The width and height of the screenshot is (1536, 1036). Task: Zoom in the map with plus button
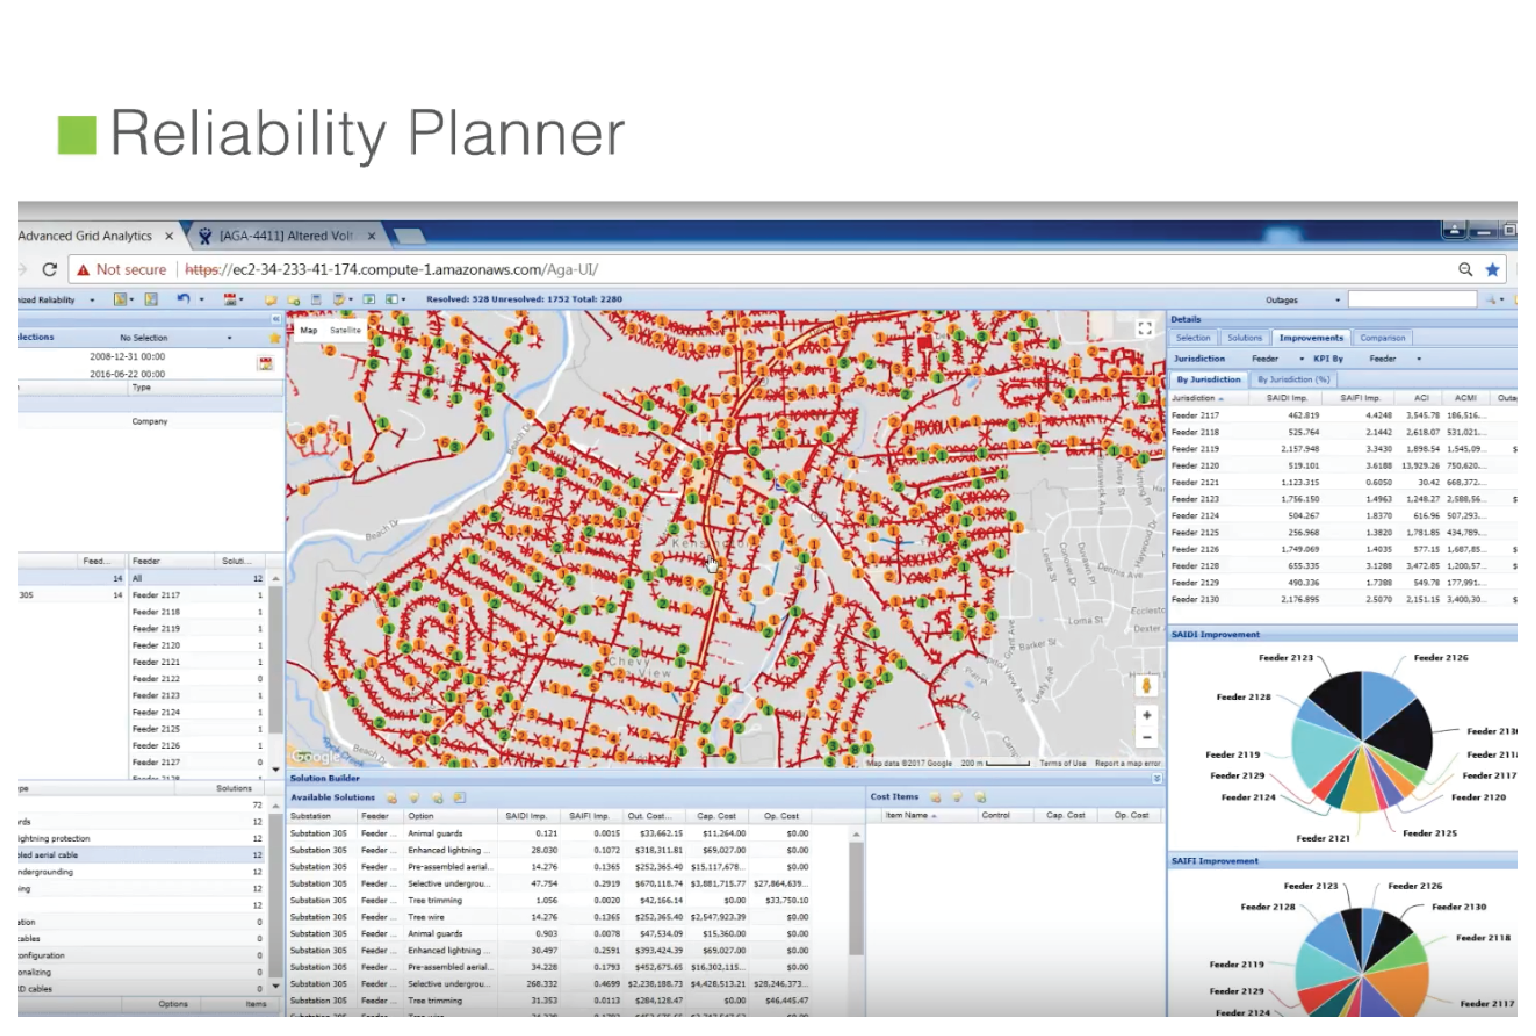(x=1147, y=715)
